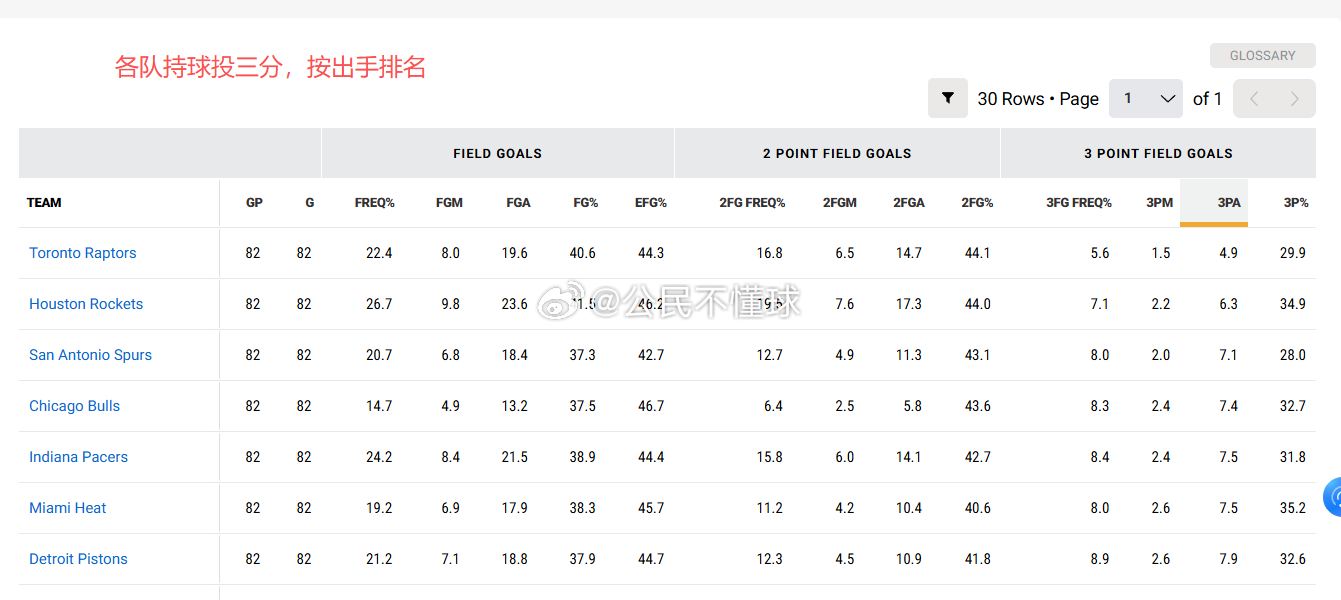
Task: Select Detroit Pistons EFG% value 44.7
Action: click(x=650, y=559)
